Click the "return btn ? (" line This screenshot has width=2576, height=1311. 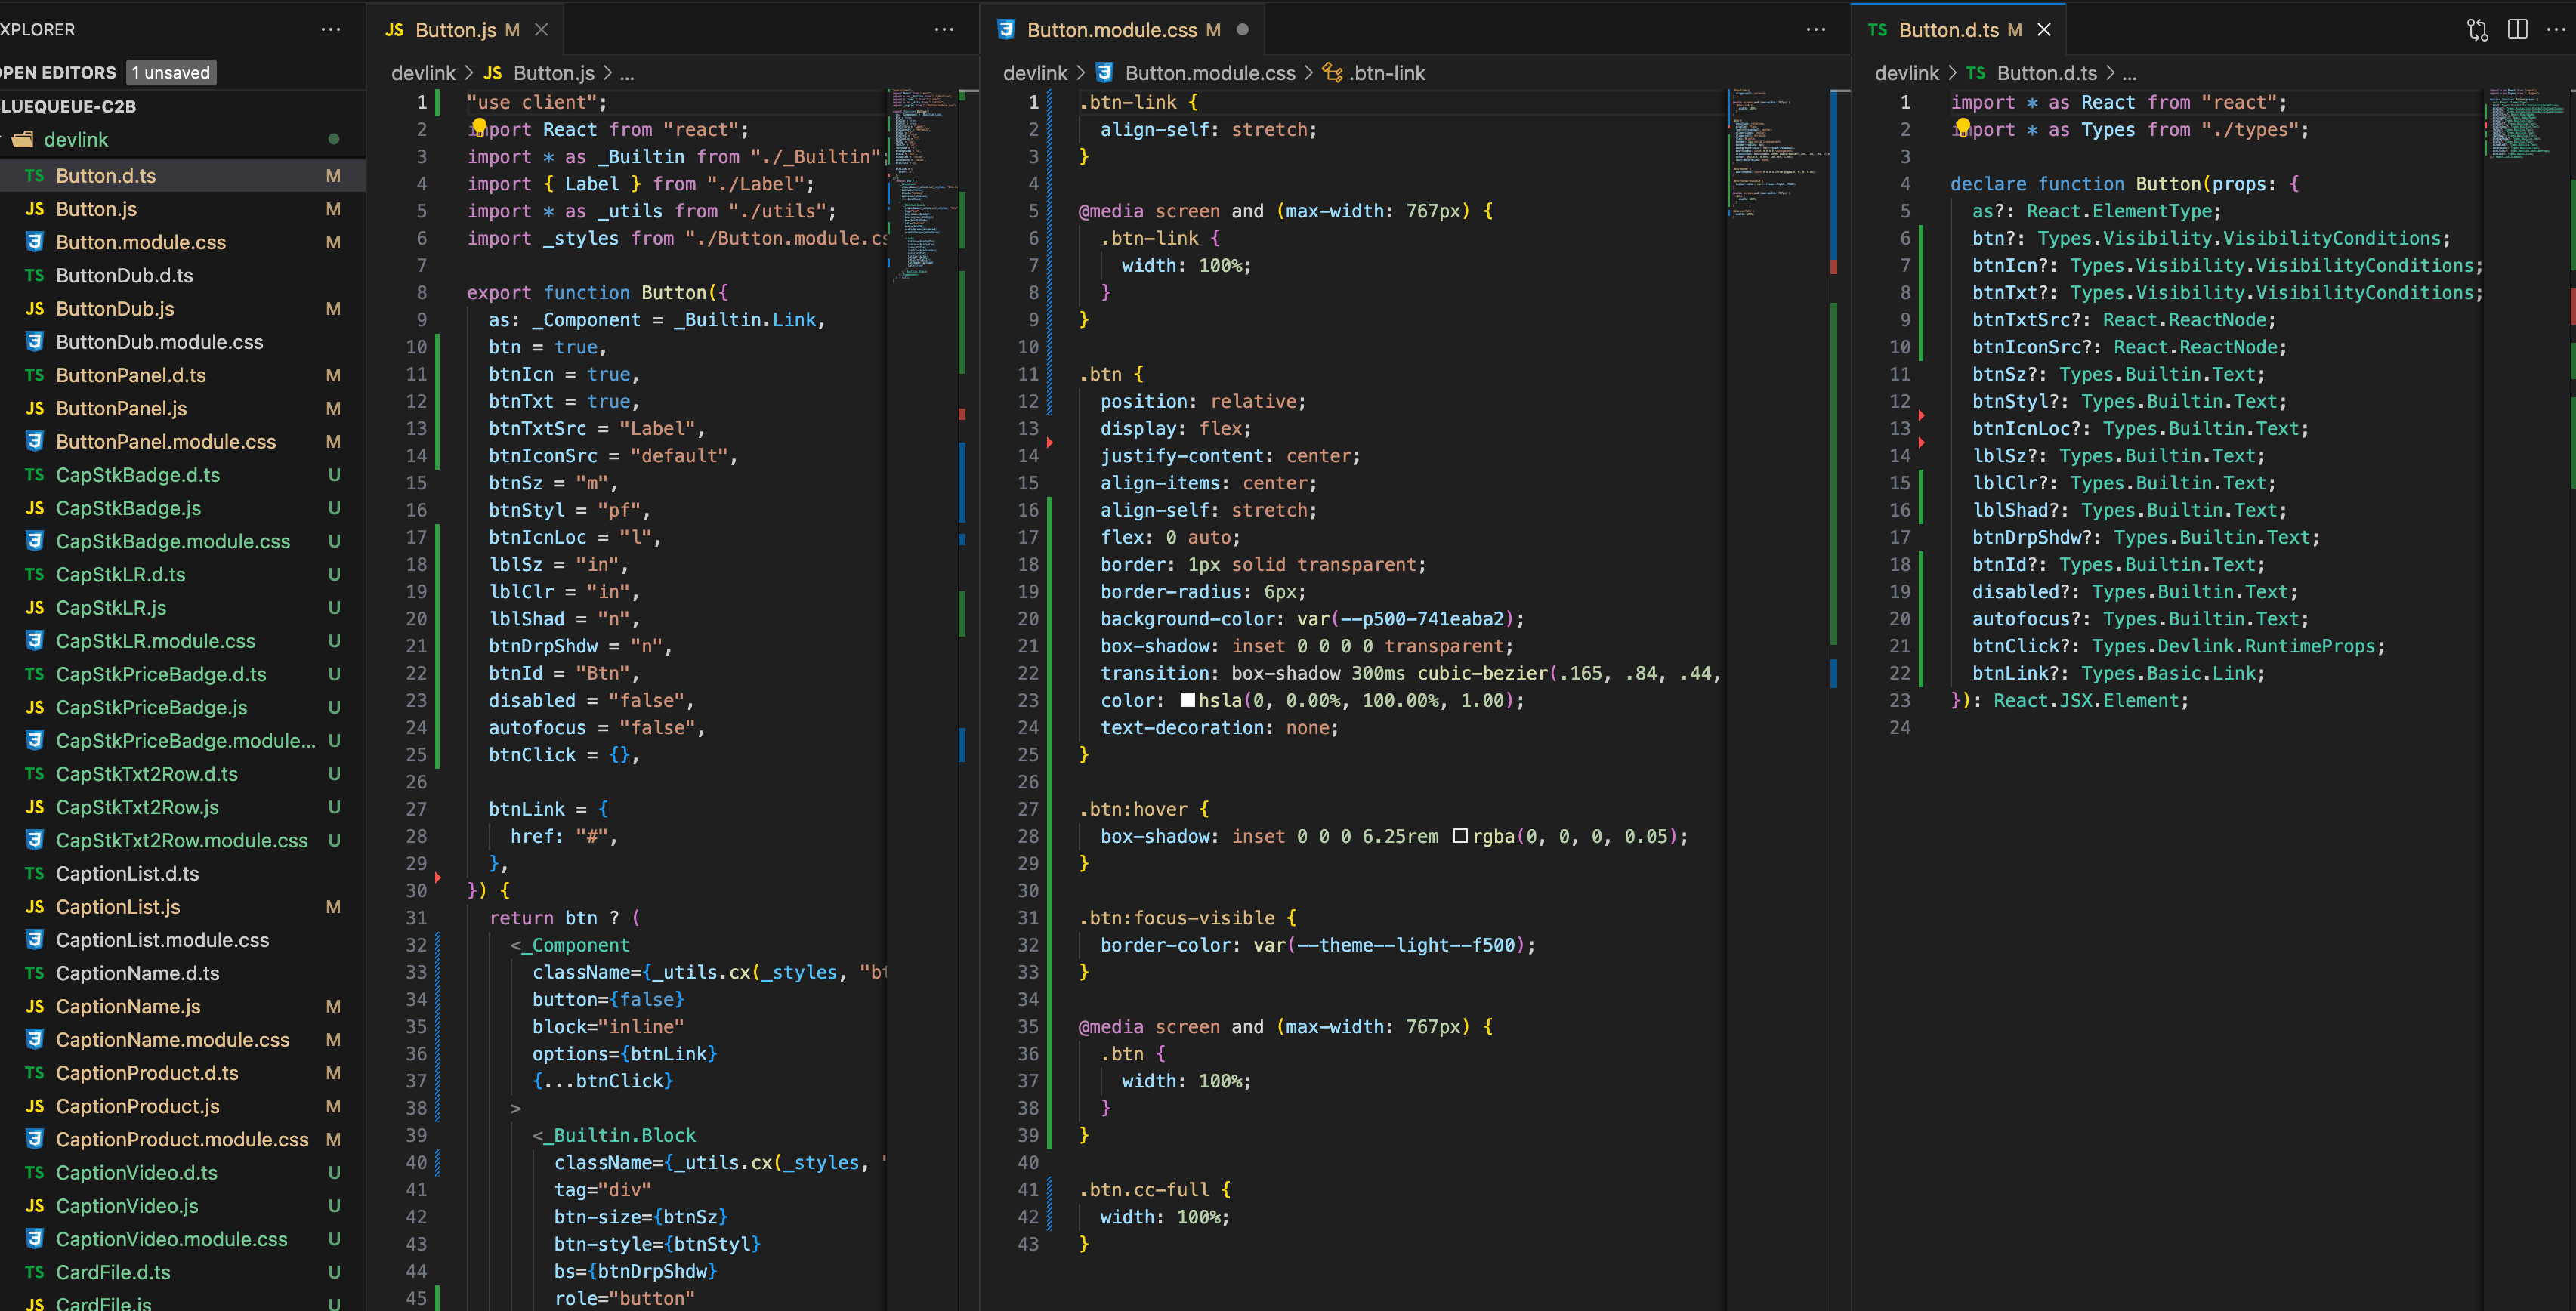point(564,917)
